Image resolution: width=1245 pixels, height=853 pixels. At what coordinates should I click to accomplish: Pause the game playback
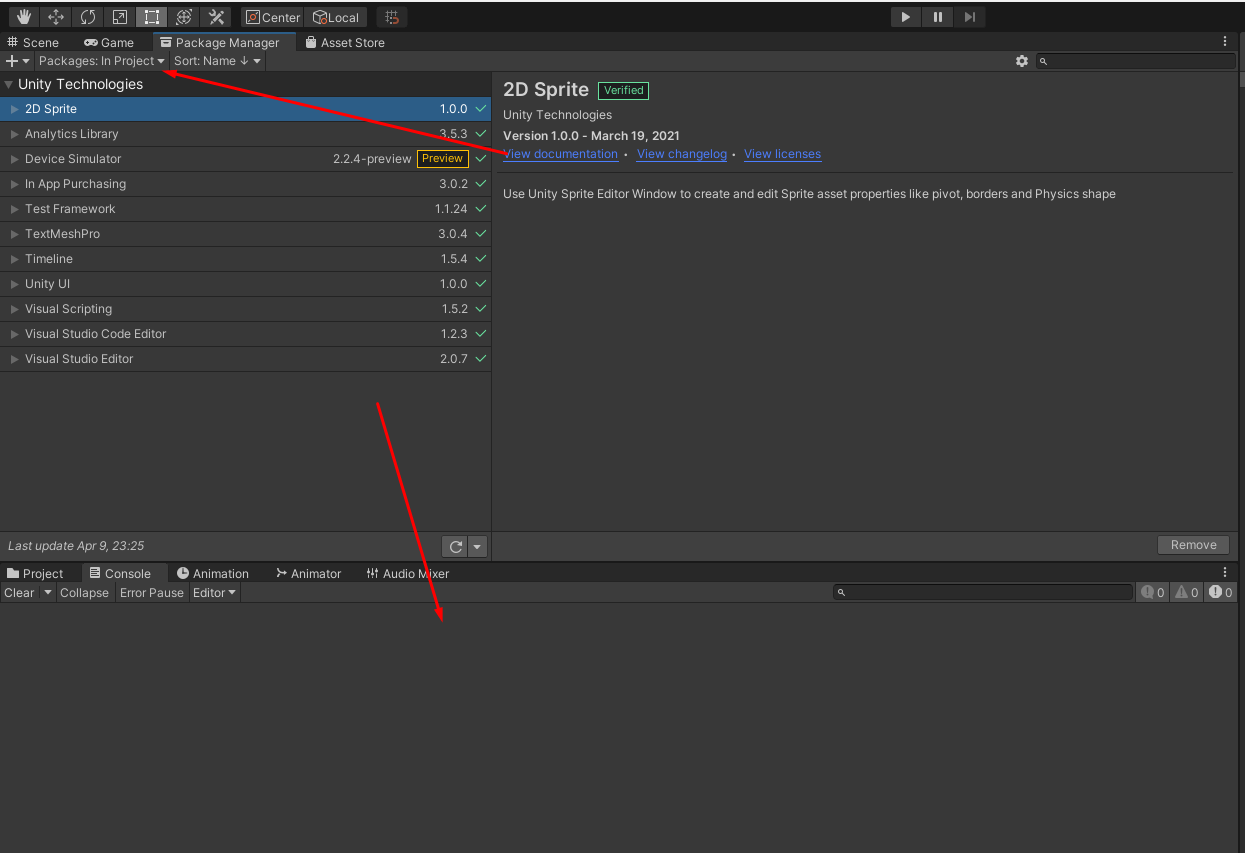pos(937,17)
